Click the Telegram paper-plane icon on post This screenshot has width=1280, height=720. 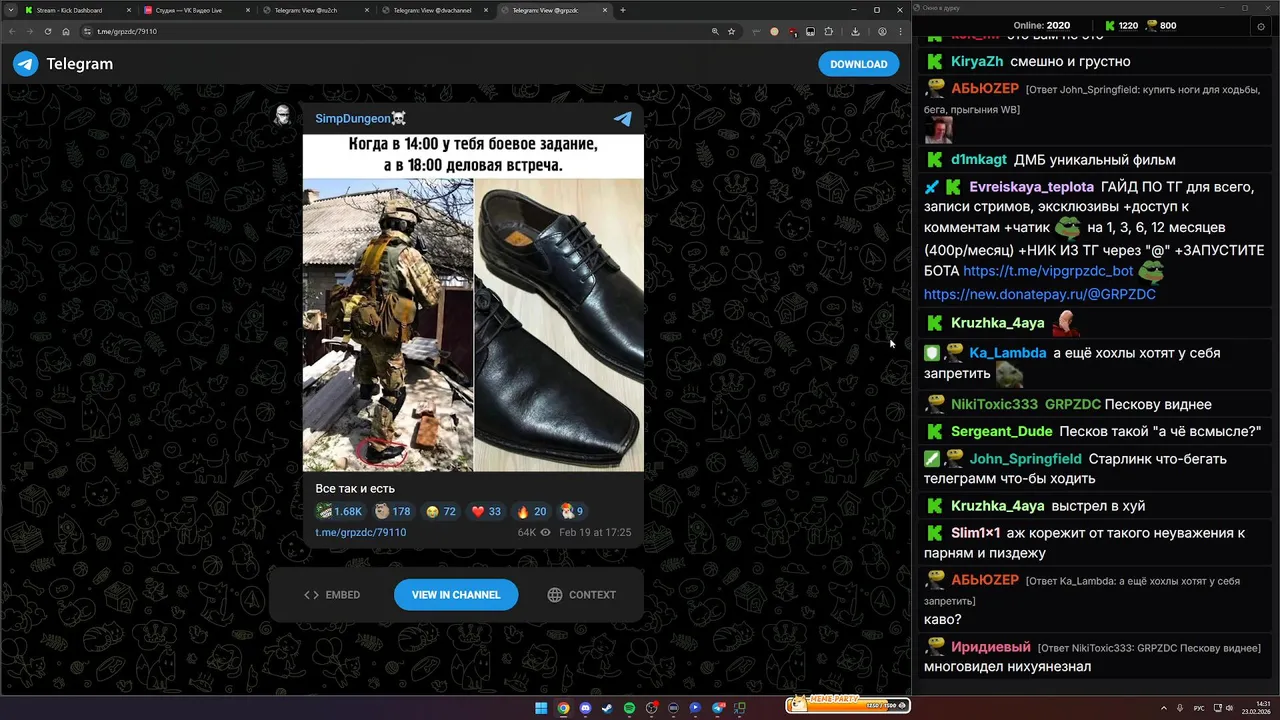click(x=622, y=119)
